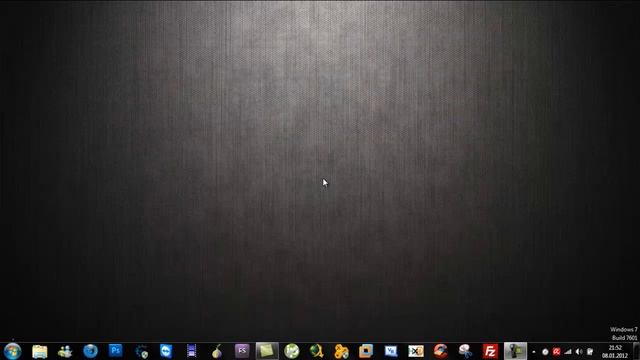Open the Action Center flag icon

590,352
